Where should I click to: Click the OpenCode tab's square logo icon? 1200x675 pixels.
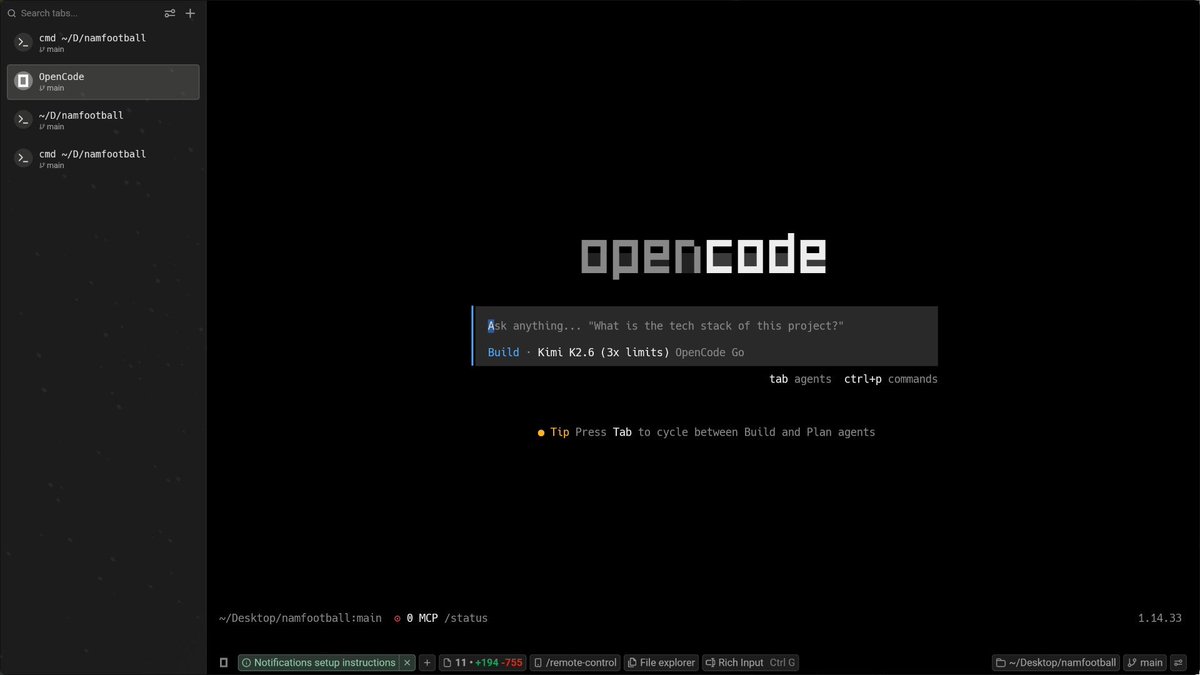[x=23, y=82]
